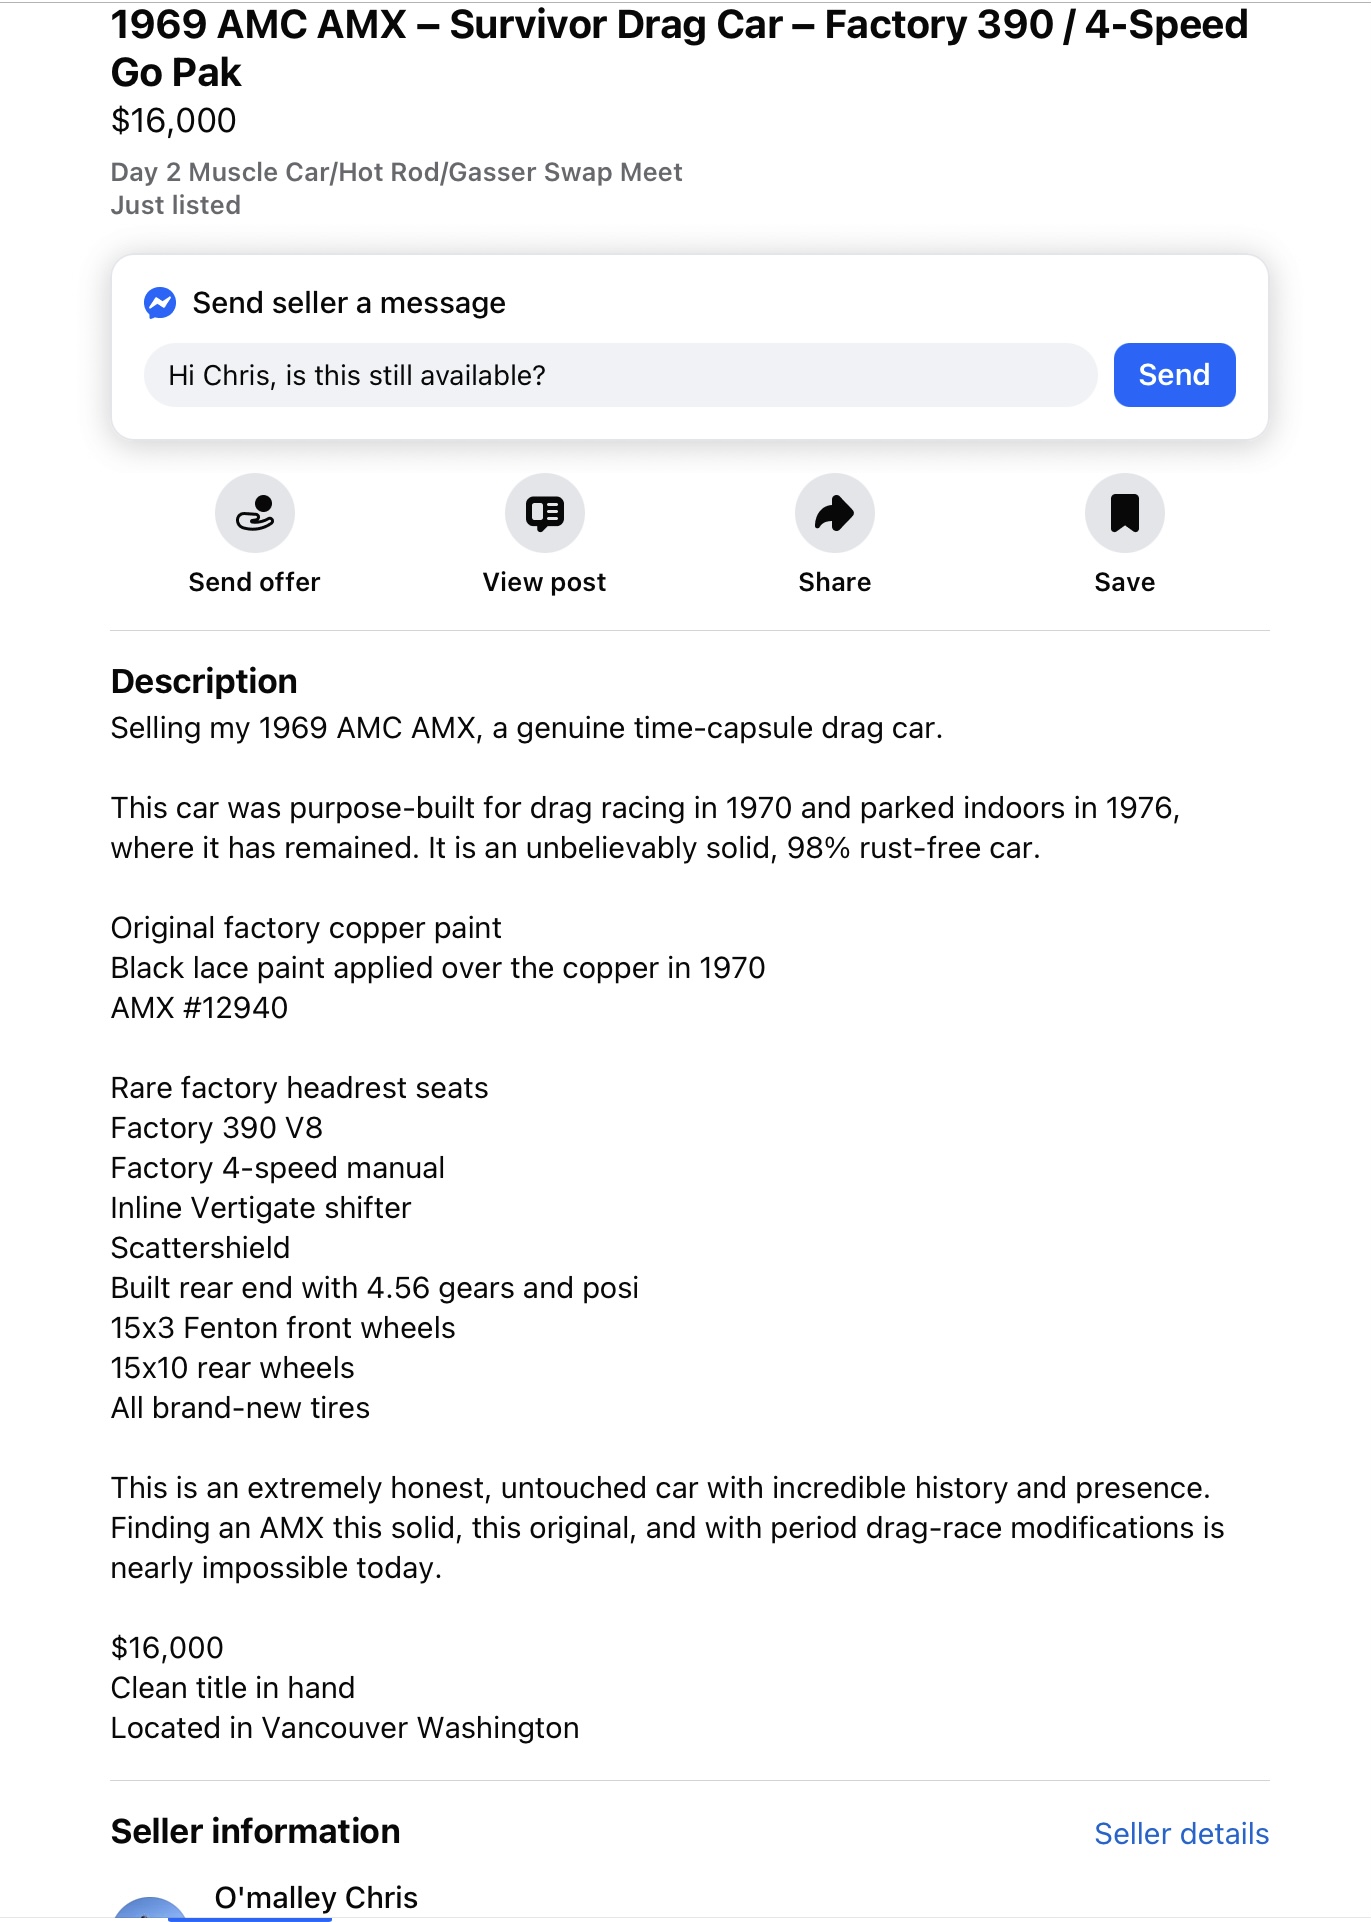Bookmark the listing with the Save icon
Image resolution: width=1371 pixels, height=1922 pixels.
point(1124,513)
